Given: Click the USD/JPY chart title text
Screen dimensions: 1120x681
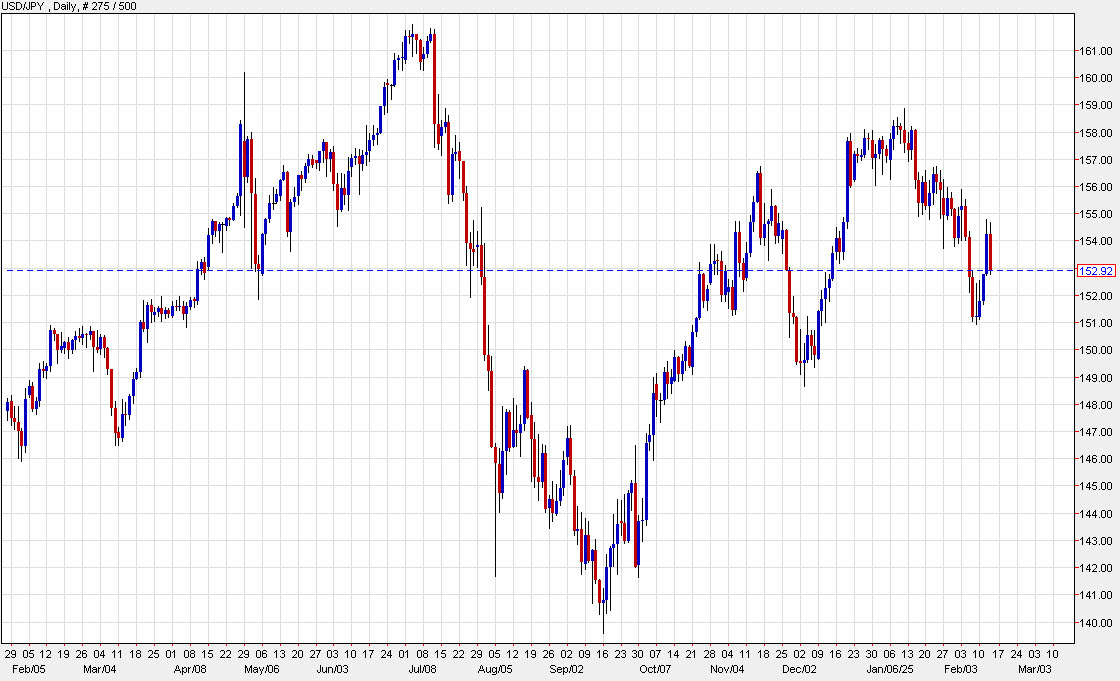Looking at the screenshot, I should pos(27,7).
